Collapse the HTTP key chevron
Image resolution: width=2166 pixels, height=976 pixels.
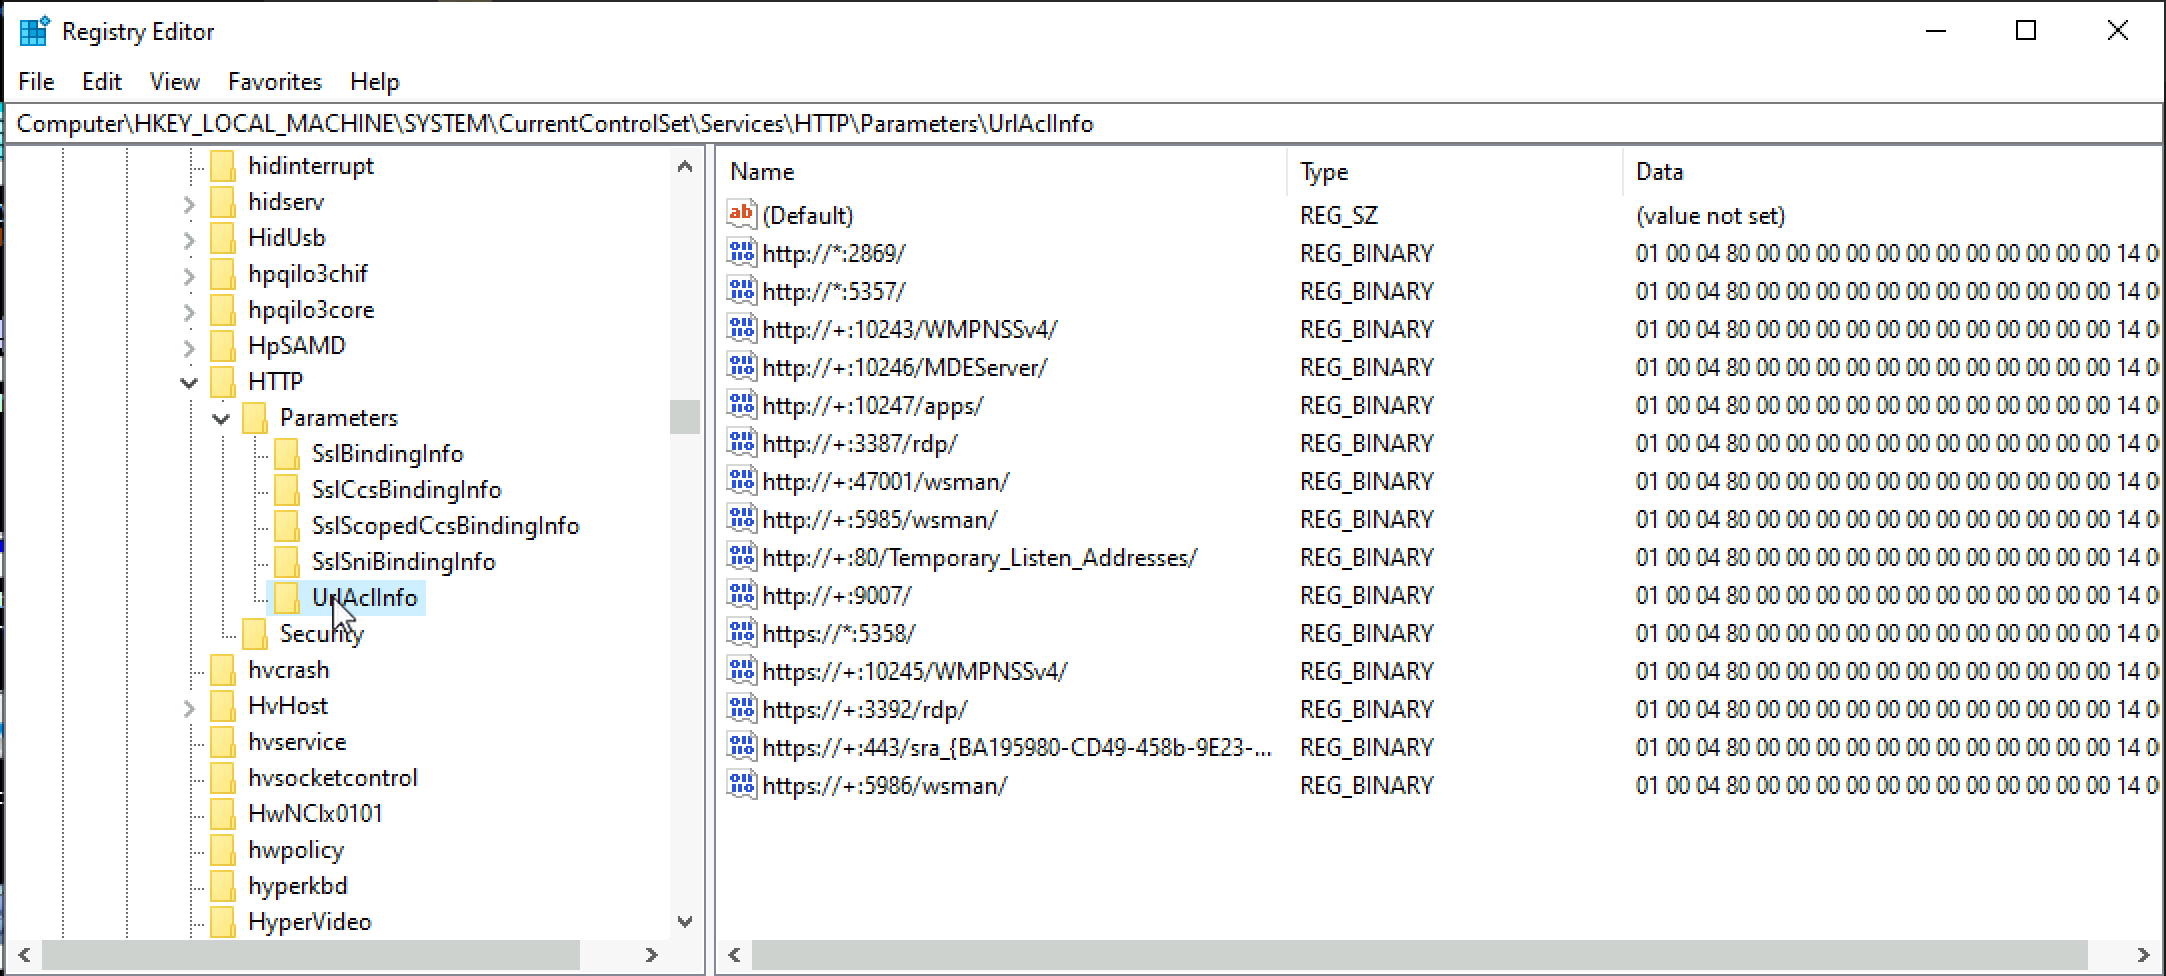click(189, 381)
